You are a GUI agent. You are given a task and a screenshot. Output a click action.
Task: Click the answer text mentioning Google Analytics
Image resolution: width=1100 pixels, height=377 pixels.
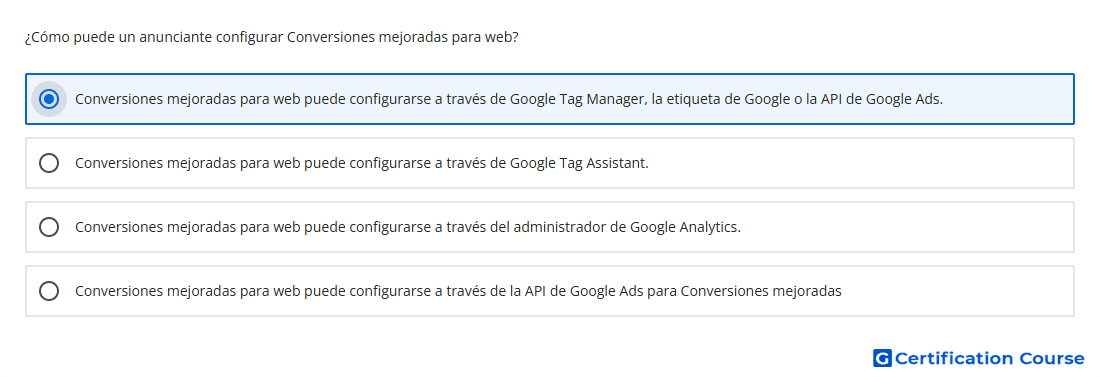click(x=408, y=227)
